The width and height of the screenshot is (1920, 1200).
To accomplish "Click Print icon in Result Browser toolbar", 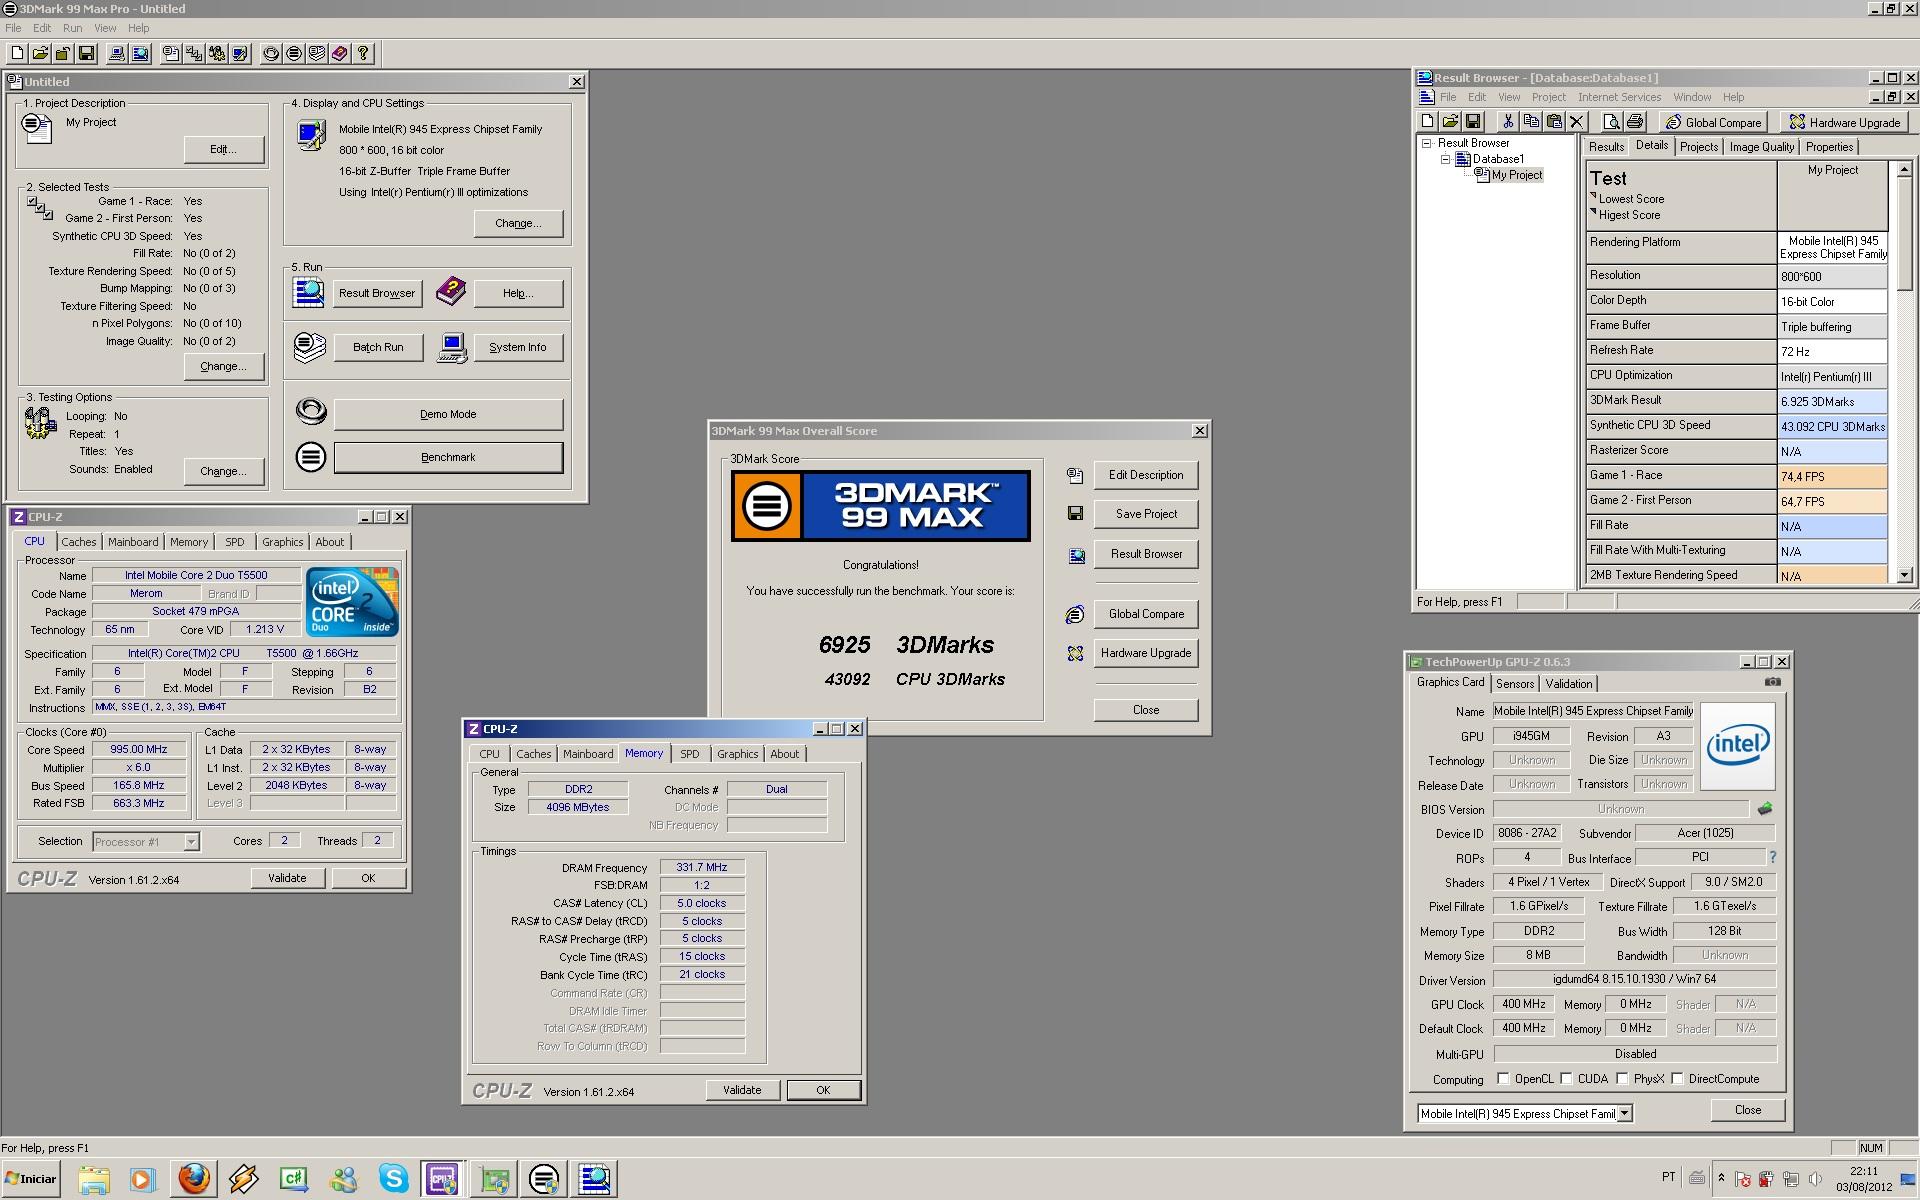I will 1634,122.
